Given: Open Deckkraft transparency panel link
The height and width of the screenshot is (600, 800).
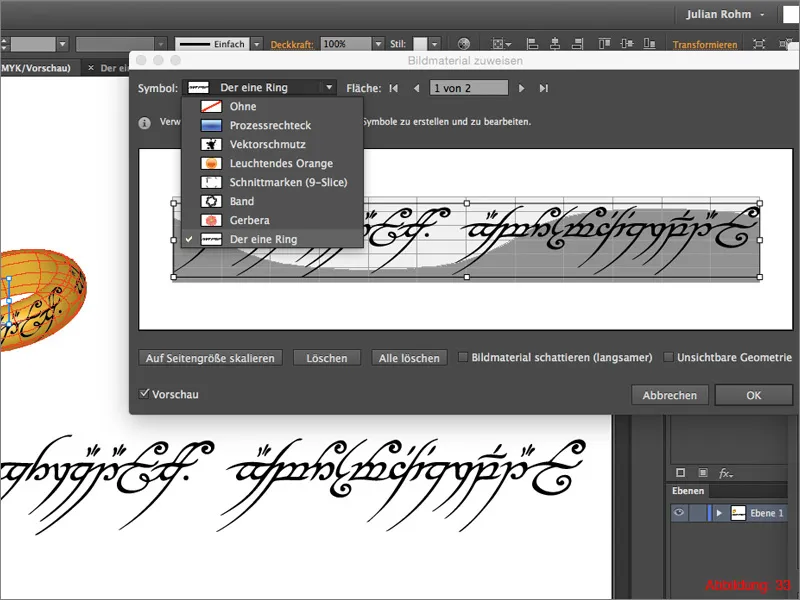Looking at the screenshot, I should [x=292, y=45].
